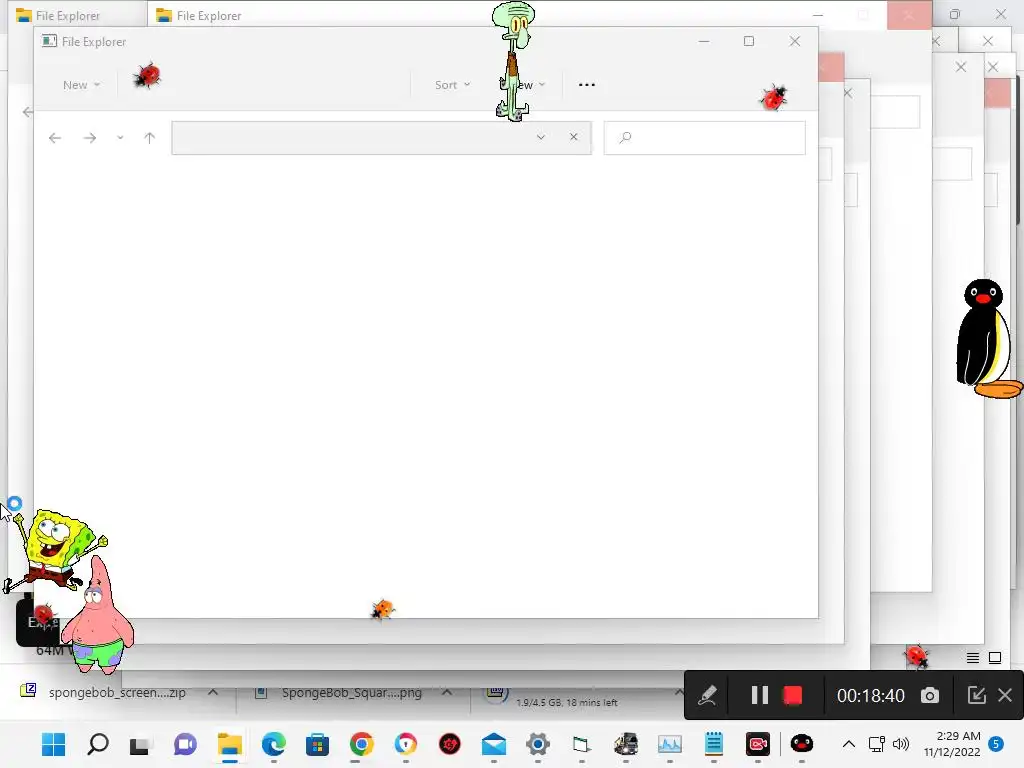Open the Chat app on taskbar
The image size is (1024, 768).
185,744
